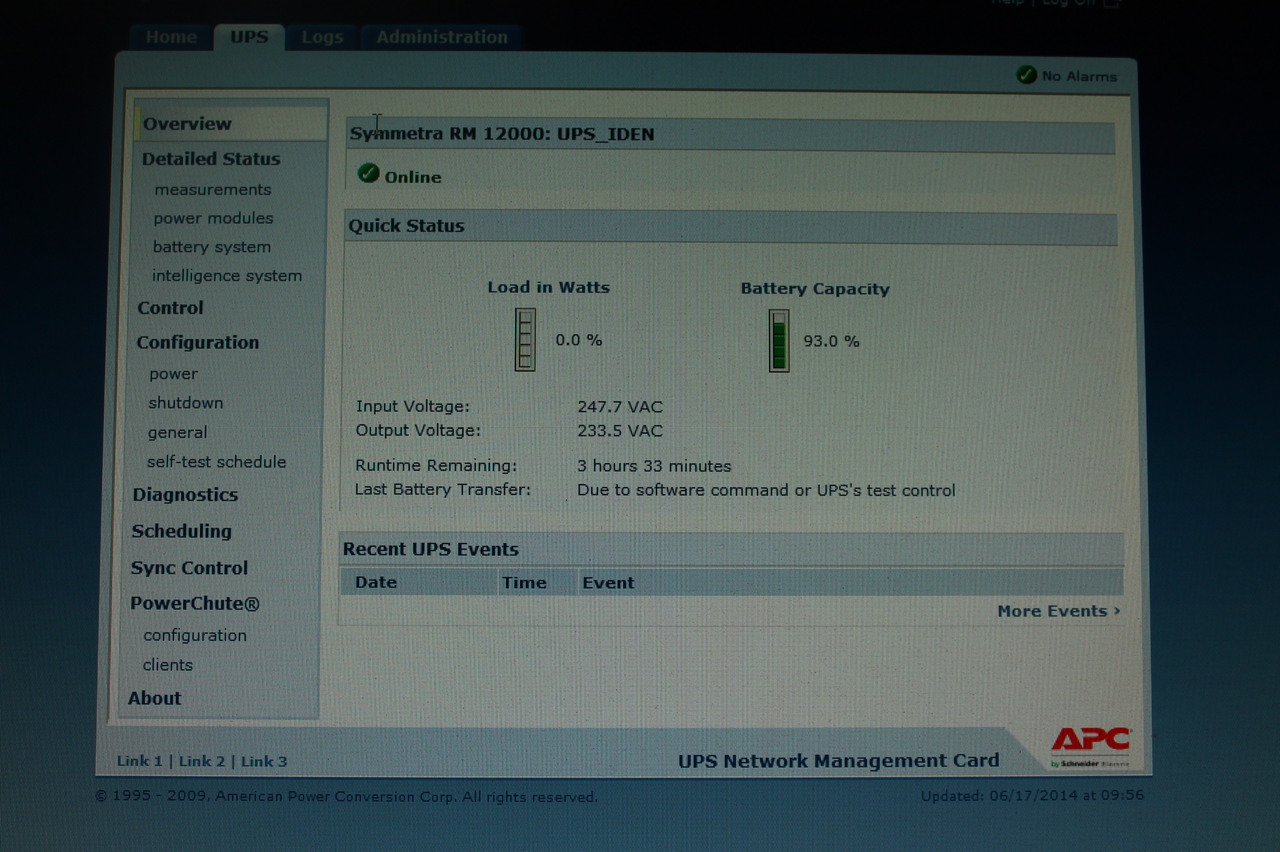This screenshot has width=1280, height=852.
Task: Follow Link 2 in footer
Action: [202, 761]
